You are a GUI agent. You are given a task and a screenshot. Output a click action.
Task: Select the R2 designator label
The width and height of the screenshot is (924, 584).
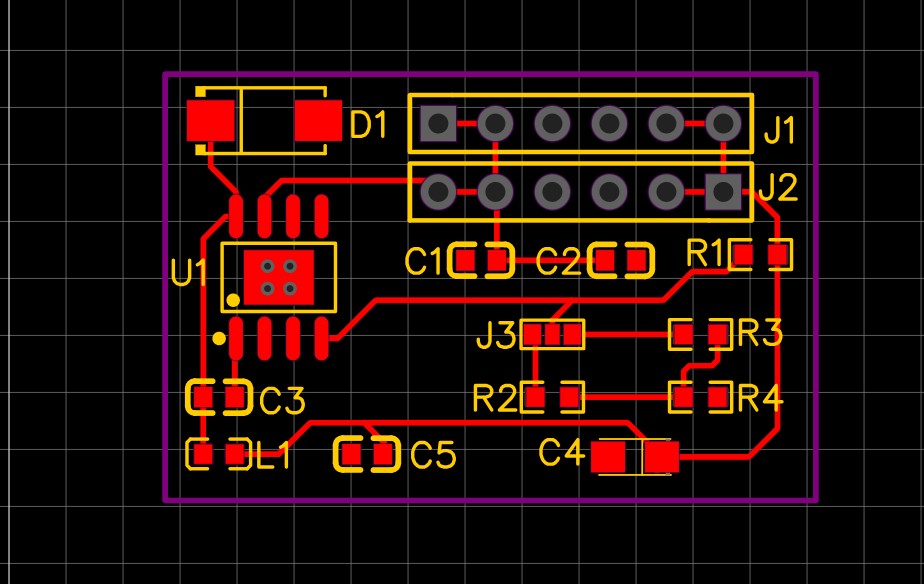[495, 398]
